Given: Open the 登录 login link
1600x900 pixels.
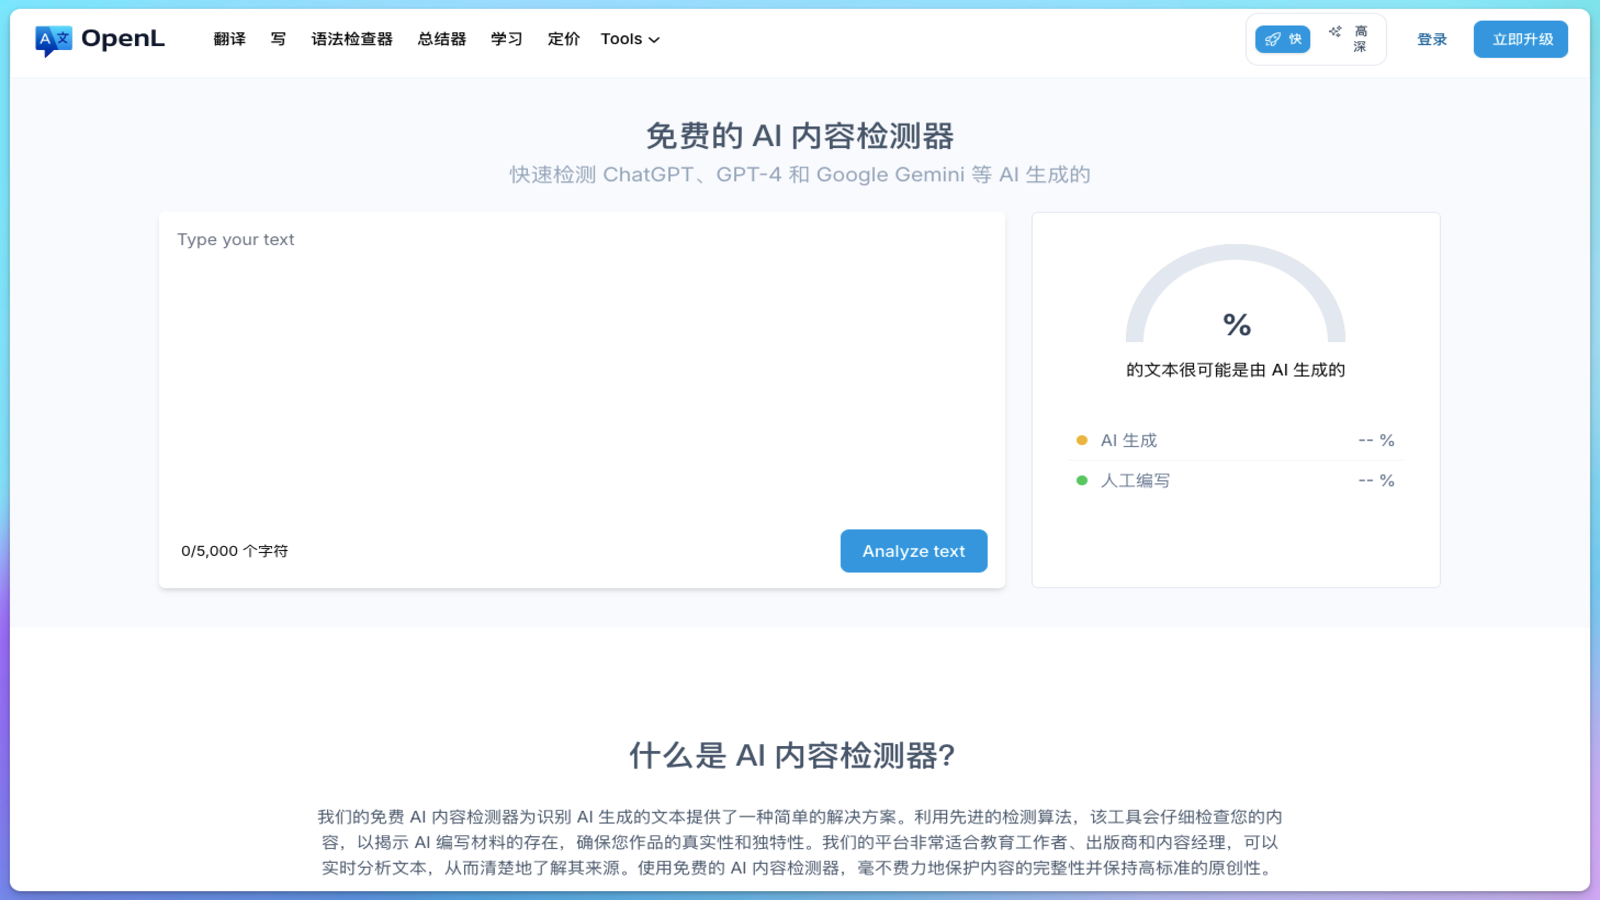Looking at the screenshot, I should [x=1431, y=39].
